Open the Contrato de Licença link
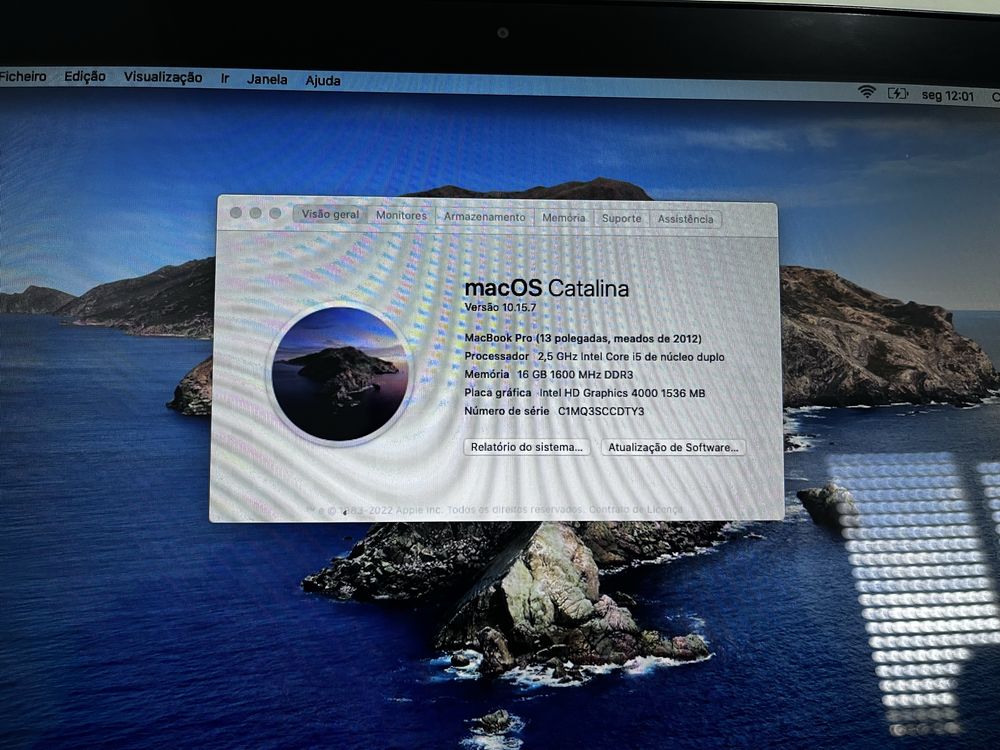This screenshot has height=750, width=1000. point(636,510)
